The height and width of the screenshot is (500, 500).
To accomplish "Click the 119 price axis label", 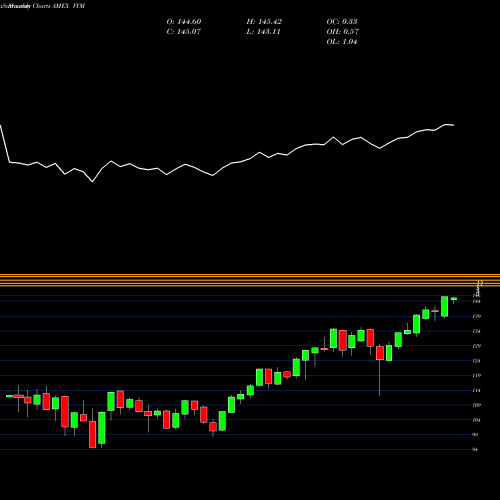I will pyautogui.click(x=477, y=376).
